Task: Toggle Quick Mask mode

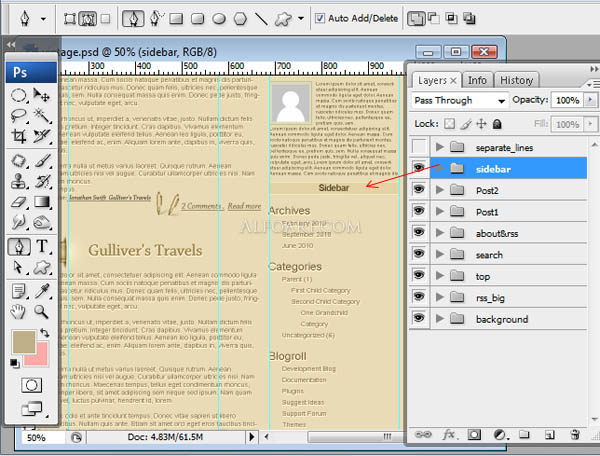Action: (x=31, y=385)
